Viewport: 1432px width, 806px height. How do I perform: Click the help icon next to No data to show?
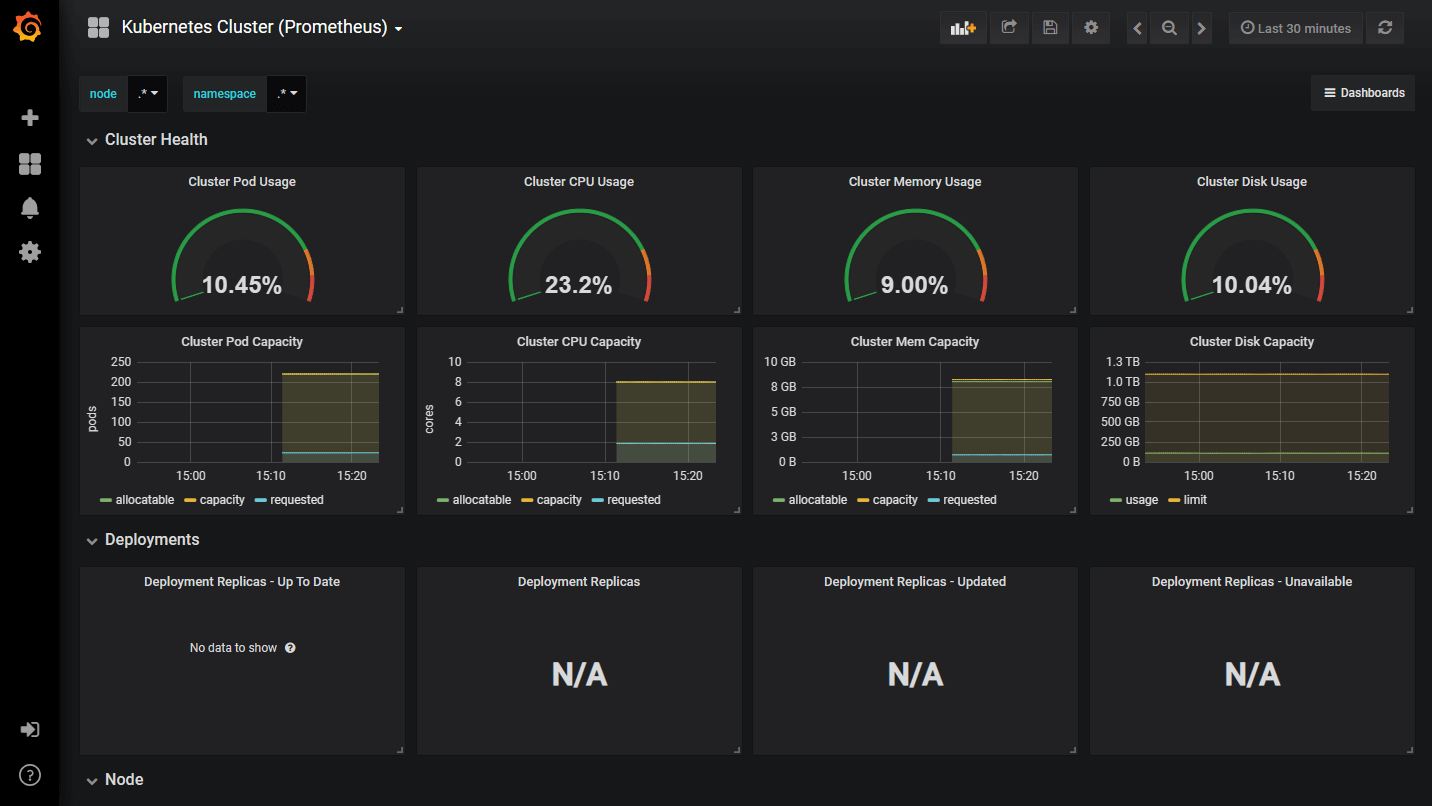[290, 648]
